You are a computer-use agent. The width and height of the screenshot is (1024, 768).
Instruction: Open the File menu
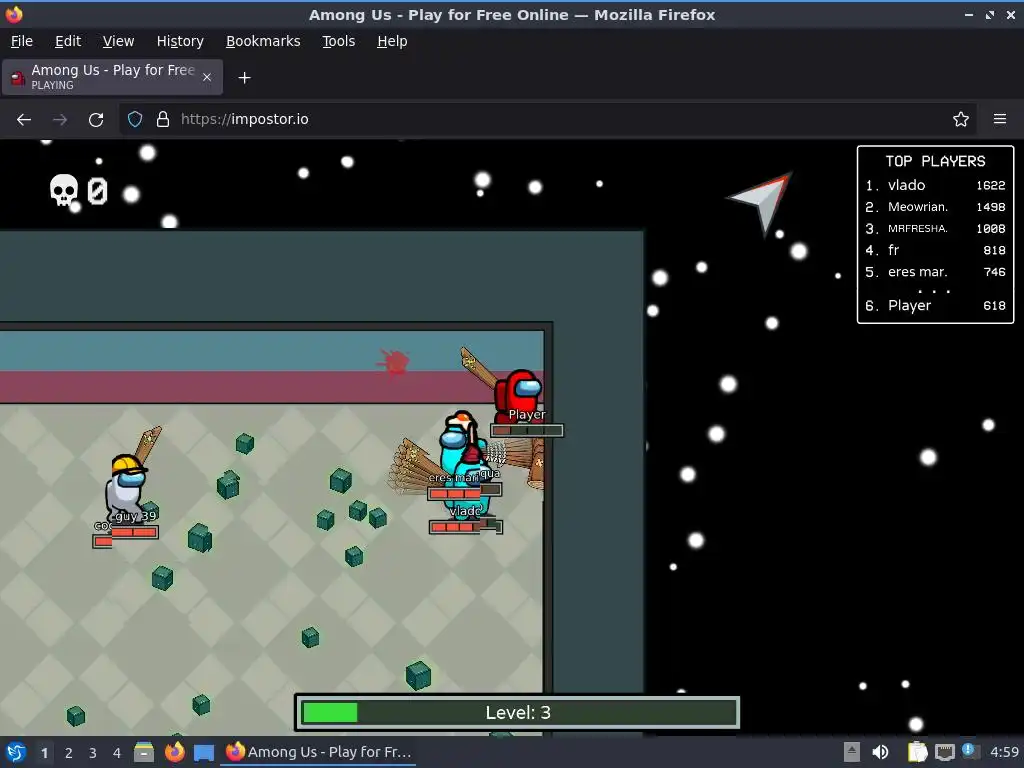click(22, 41)
